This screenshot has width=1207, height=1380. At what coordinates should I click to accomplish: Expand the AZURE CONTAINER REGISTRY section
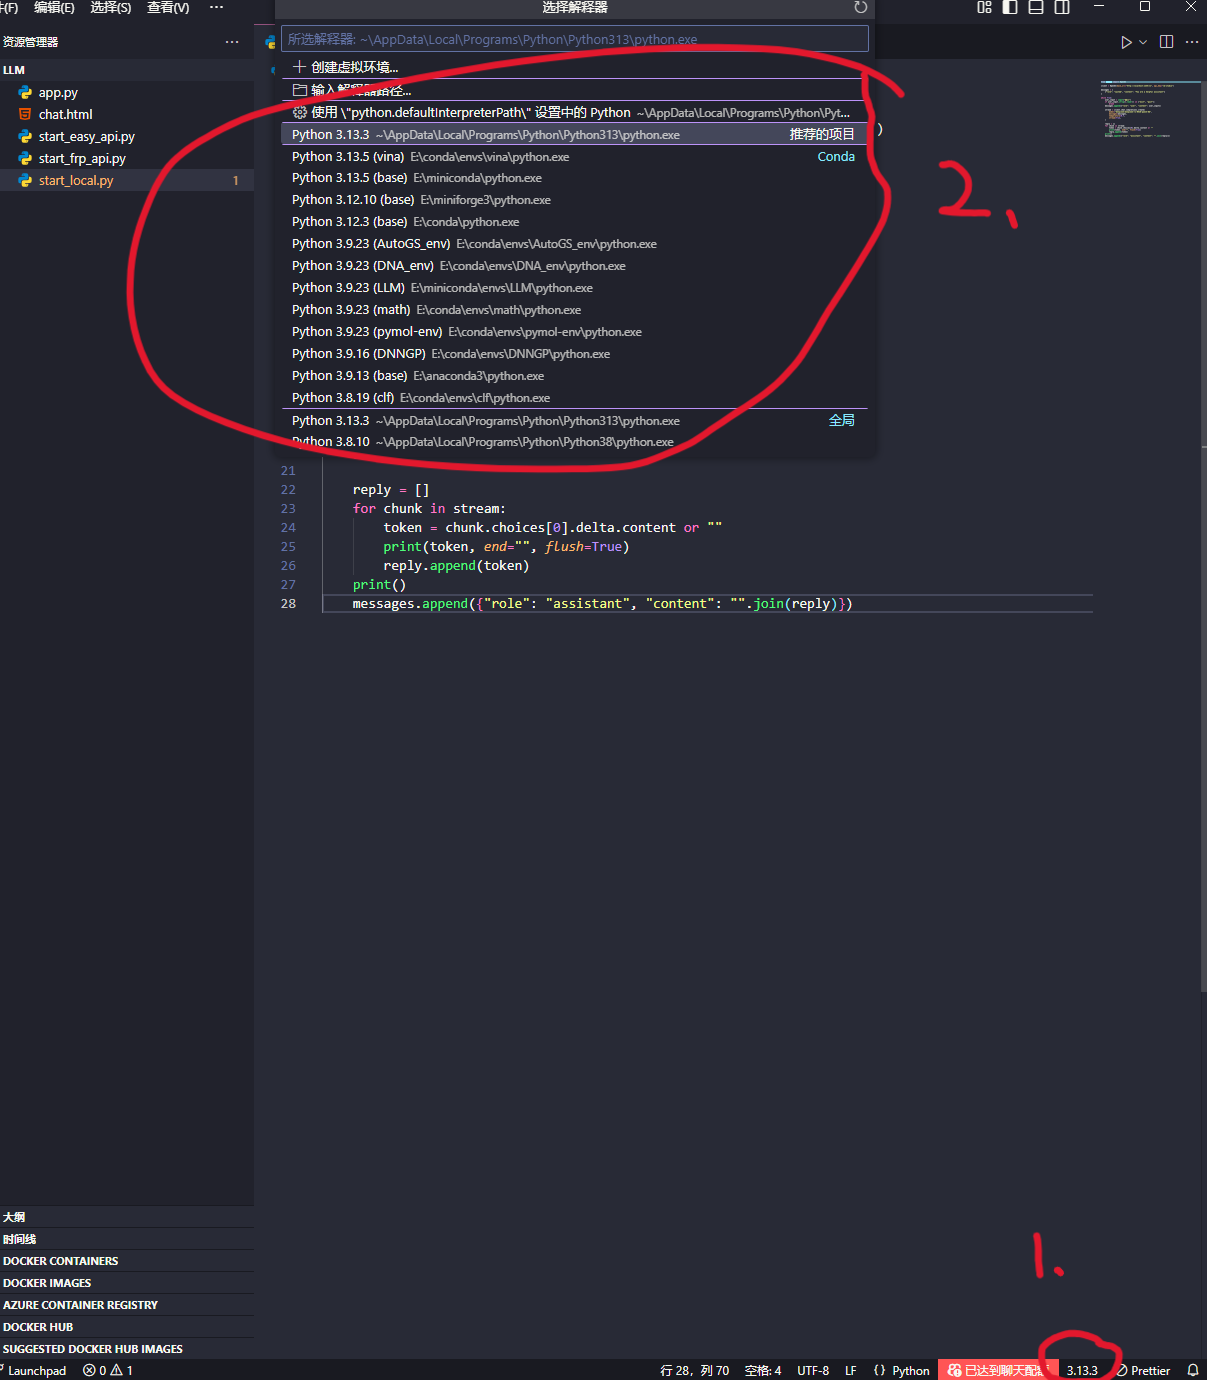coord(127,1305)
